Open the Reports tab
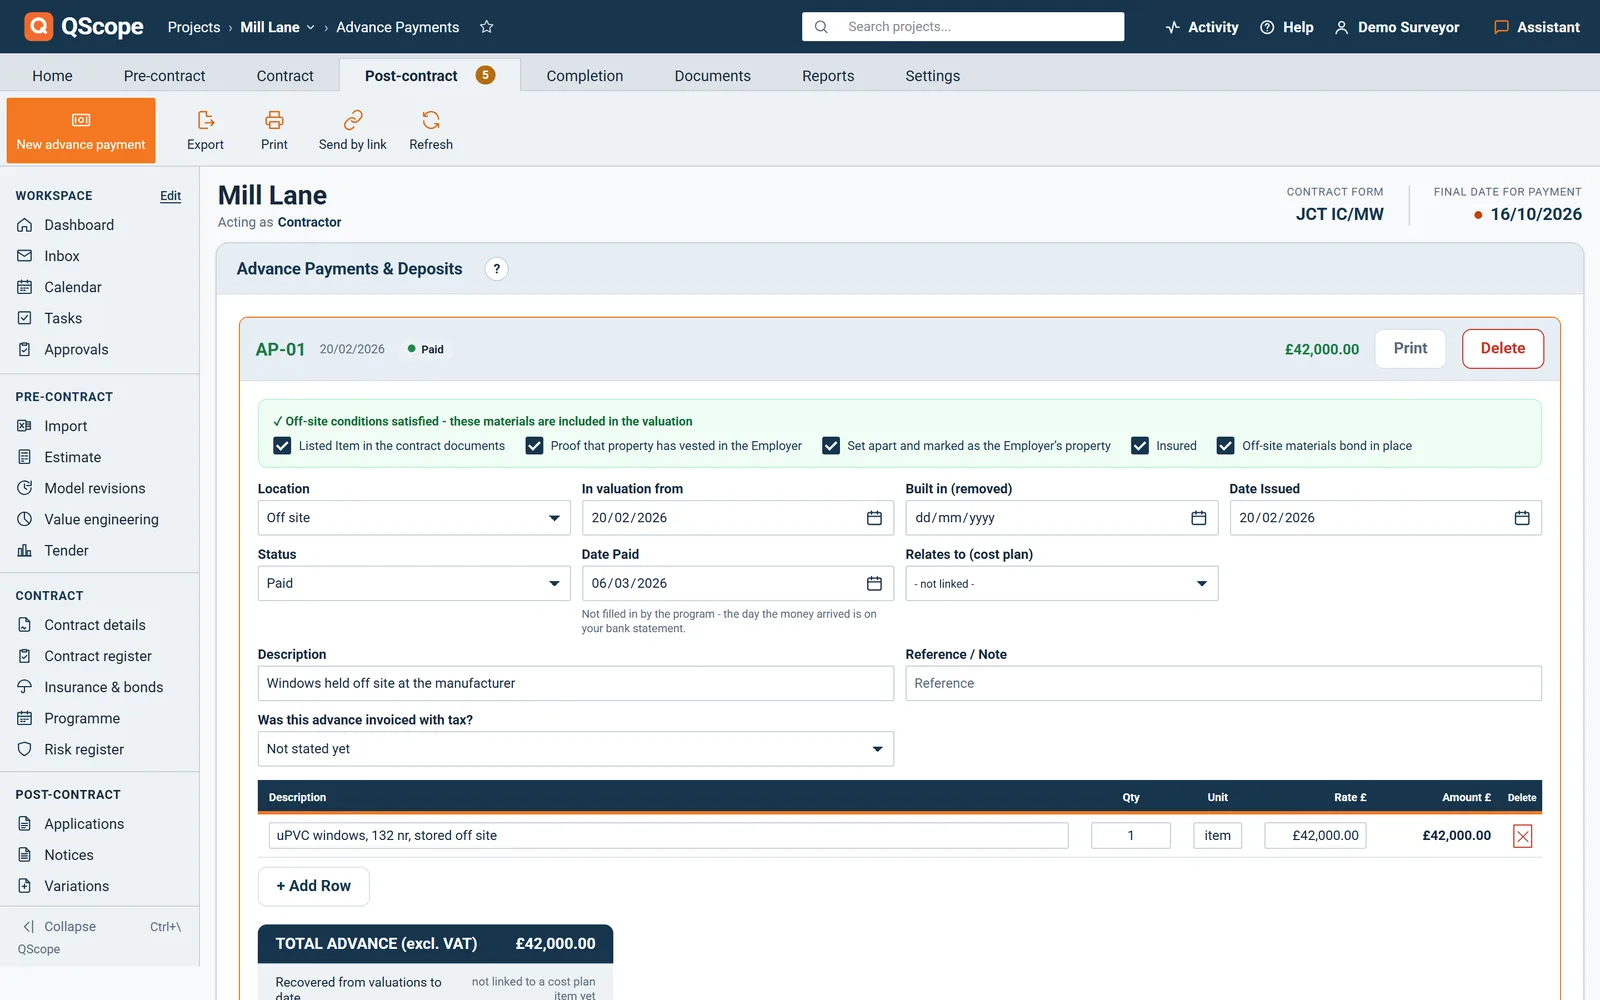Image resolution: width=1600 pixels, height=1000 pixels. click(828, 76)
